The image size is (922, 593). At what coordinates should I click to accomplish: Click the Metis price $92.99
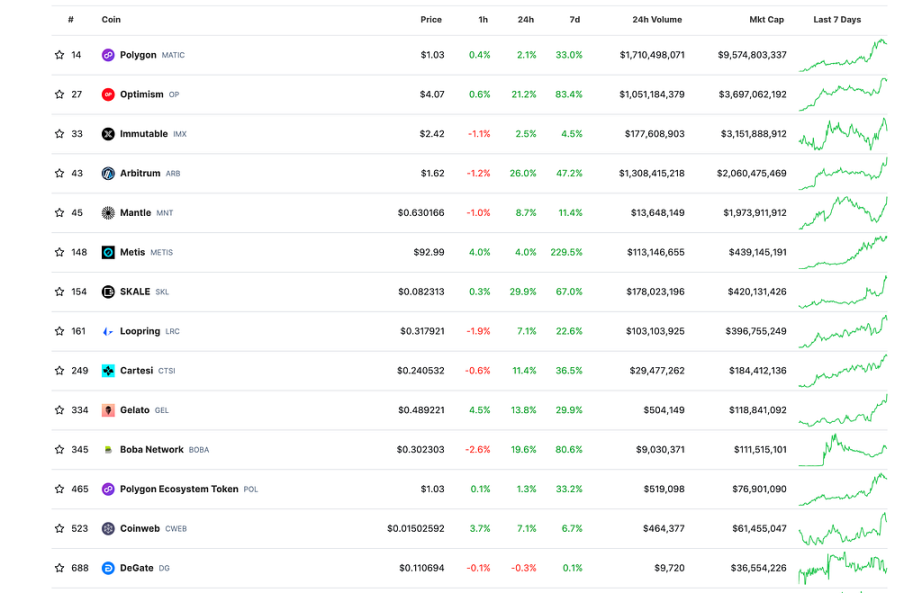click(429, 252)
